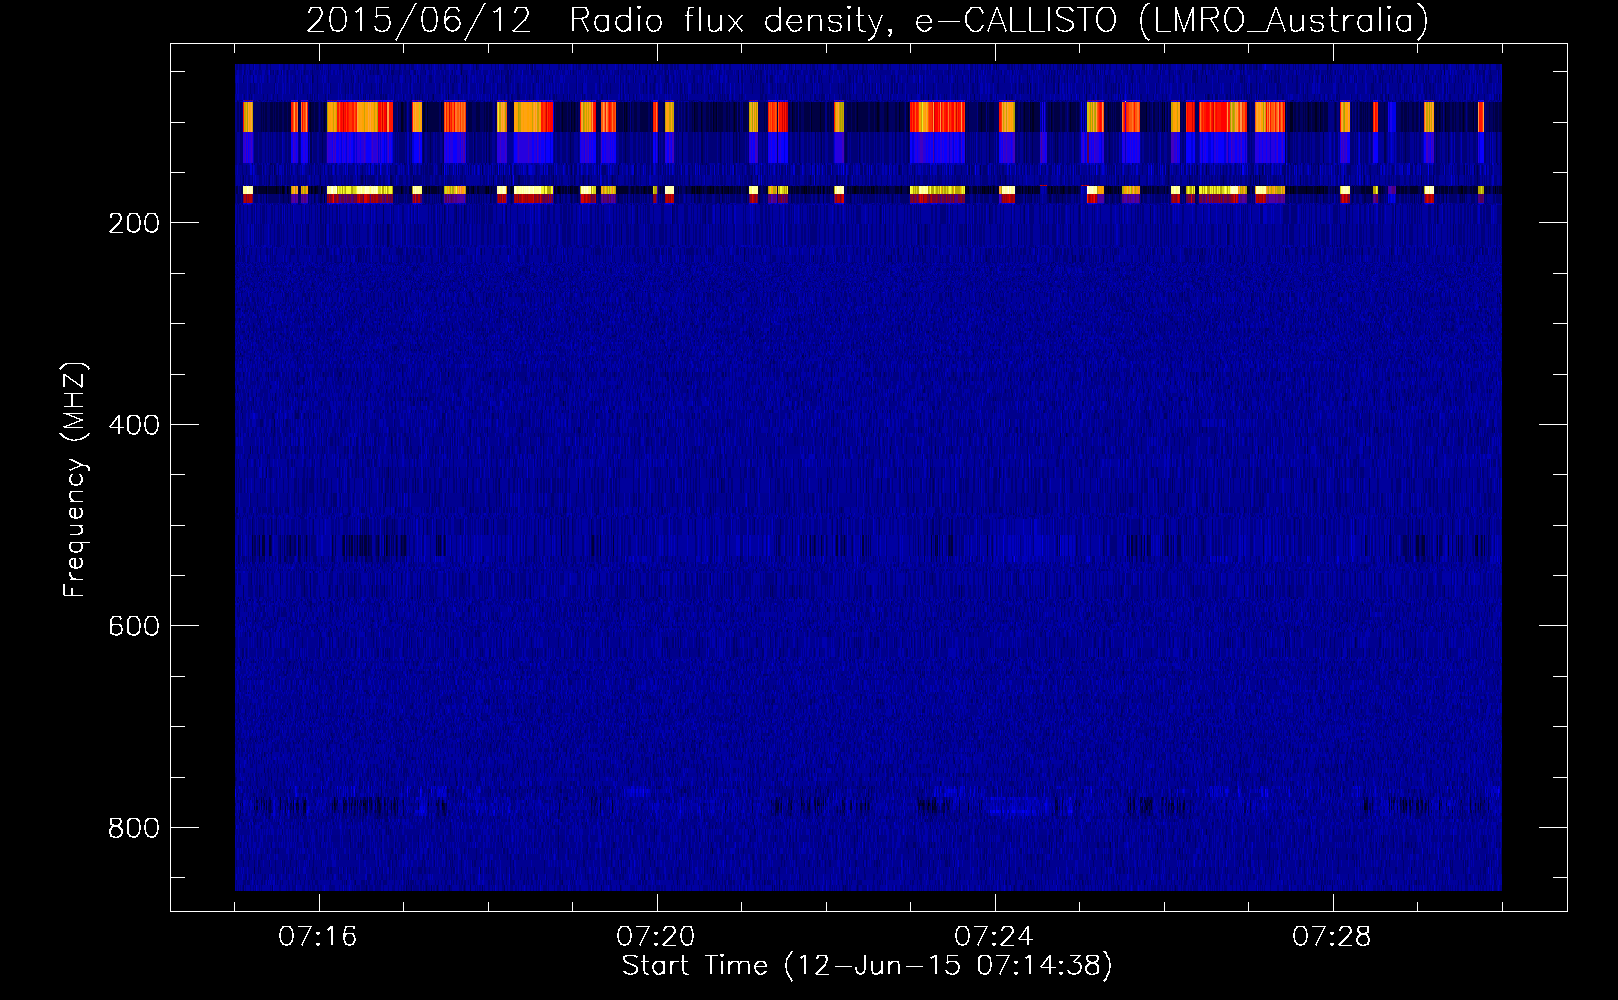Click the 07:24 time tick label
Image resolution: width=1618 pixels, height=1000 pixels.
pyautogui.click(x=994, y=937)
